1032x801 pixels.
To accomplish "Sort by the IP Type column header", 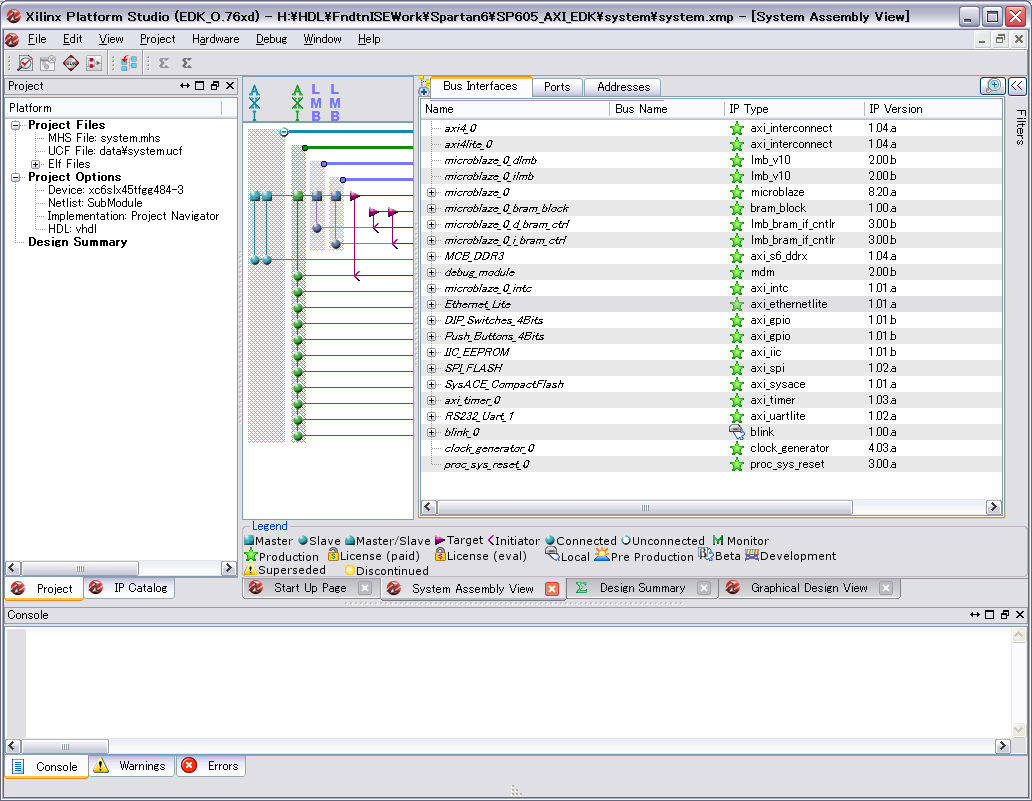I will click(x=793, y=109).
